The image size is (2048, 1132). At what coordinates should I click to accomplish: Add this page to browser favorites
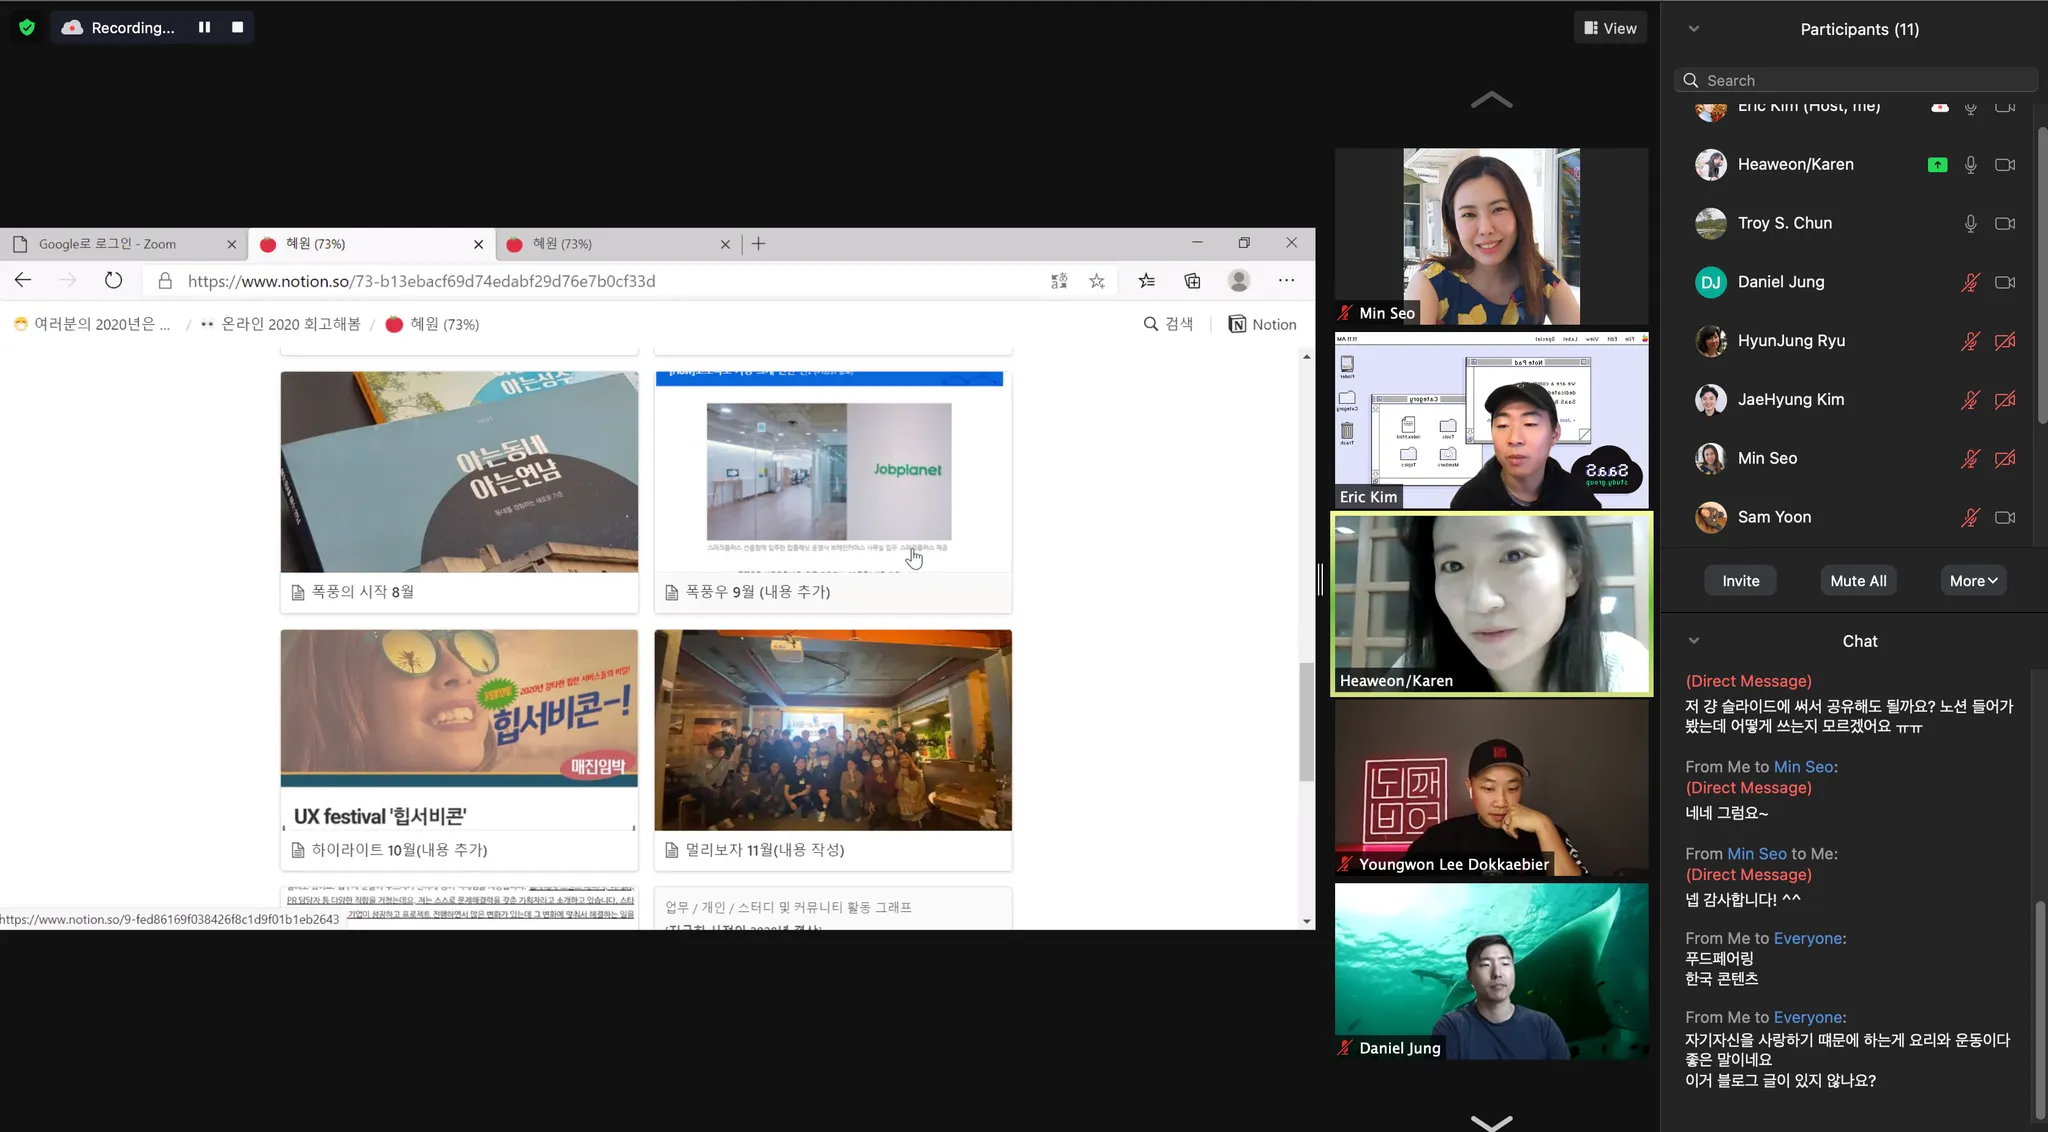tap(1097, 281)
